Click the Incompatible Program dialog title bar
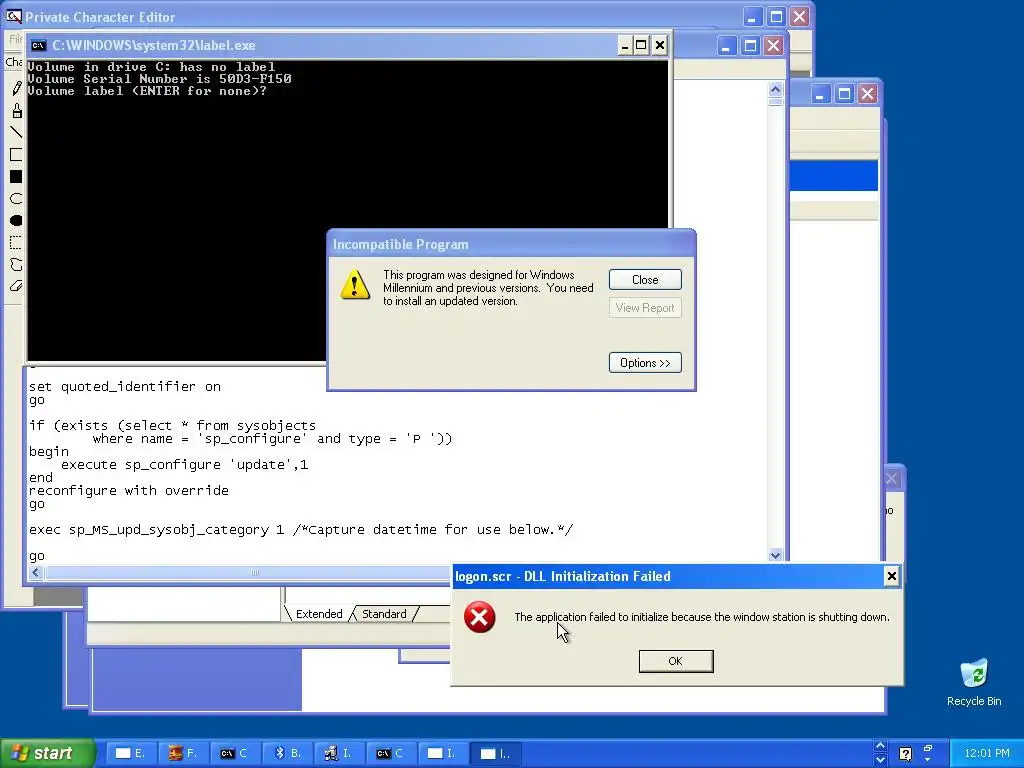 coord(511,244)
